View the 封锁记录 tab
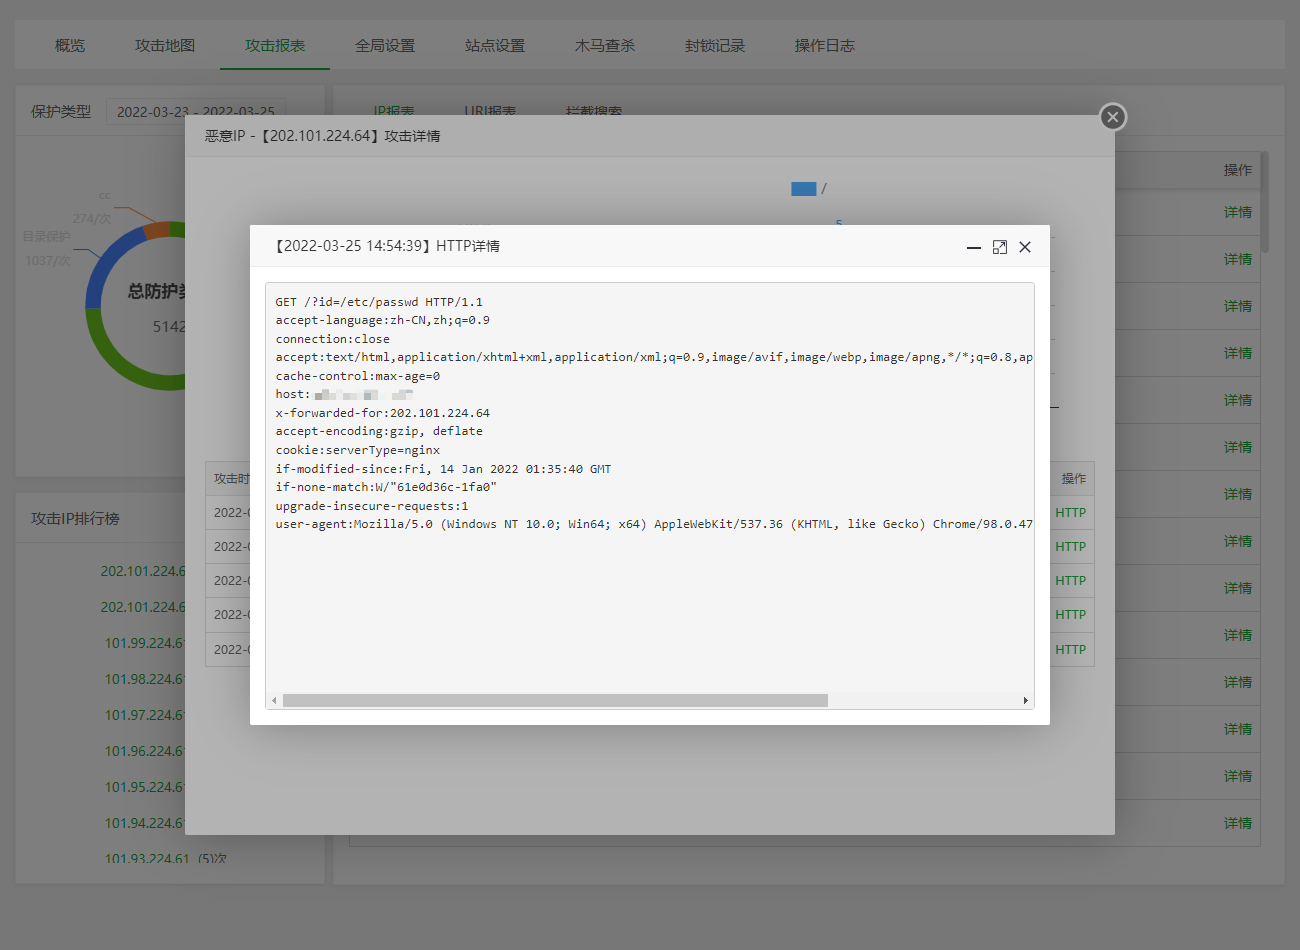 pos(715,46)
